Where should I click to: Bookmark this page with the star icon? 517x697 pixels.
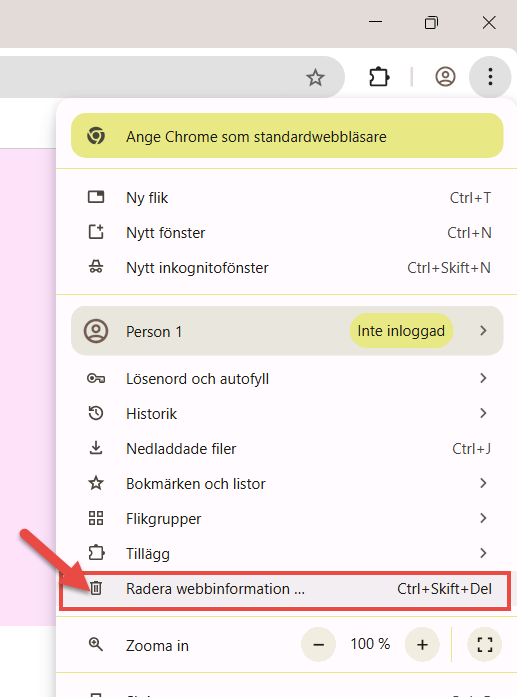point(315,78)
